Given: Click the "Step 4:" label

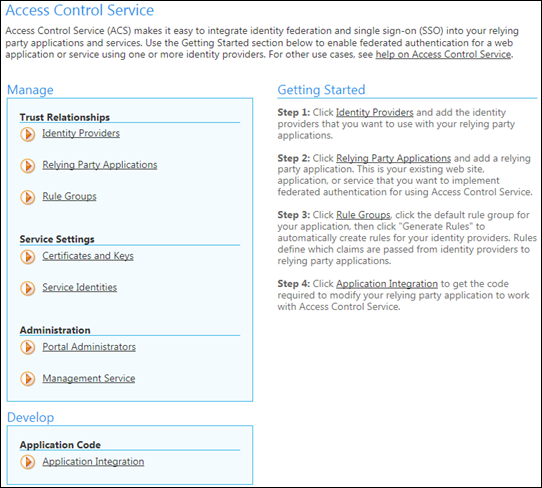Looking at the screenshot, I should click(294, 284).
